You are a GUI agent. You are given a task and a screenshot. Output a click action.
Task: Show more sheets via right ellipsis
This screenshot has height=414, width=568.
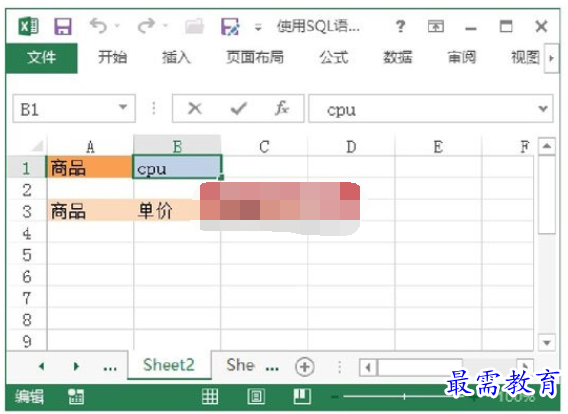click(272, 368)
